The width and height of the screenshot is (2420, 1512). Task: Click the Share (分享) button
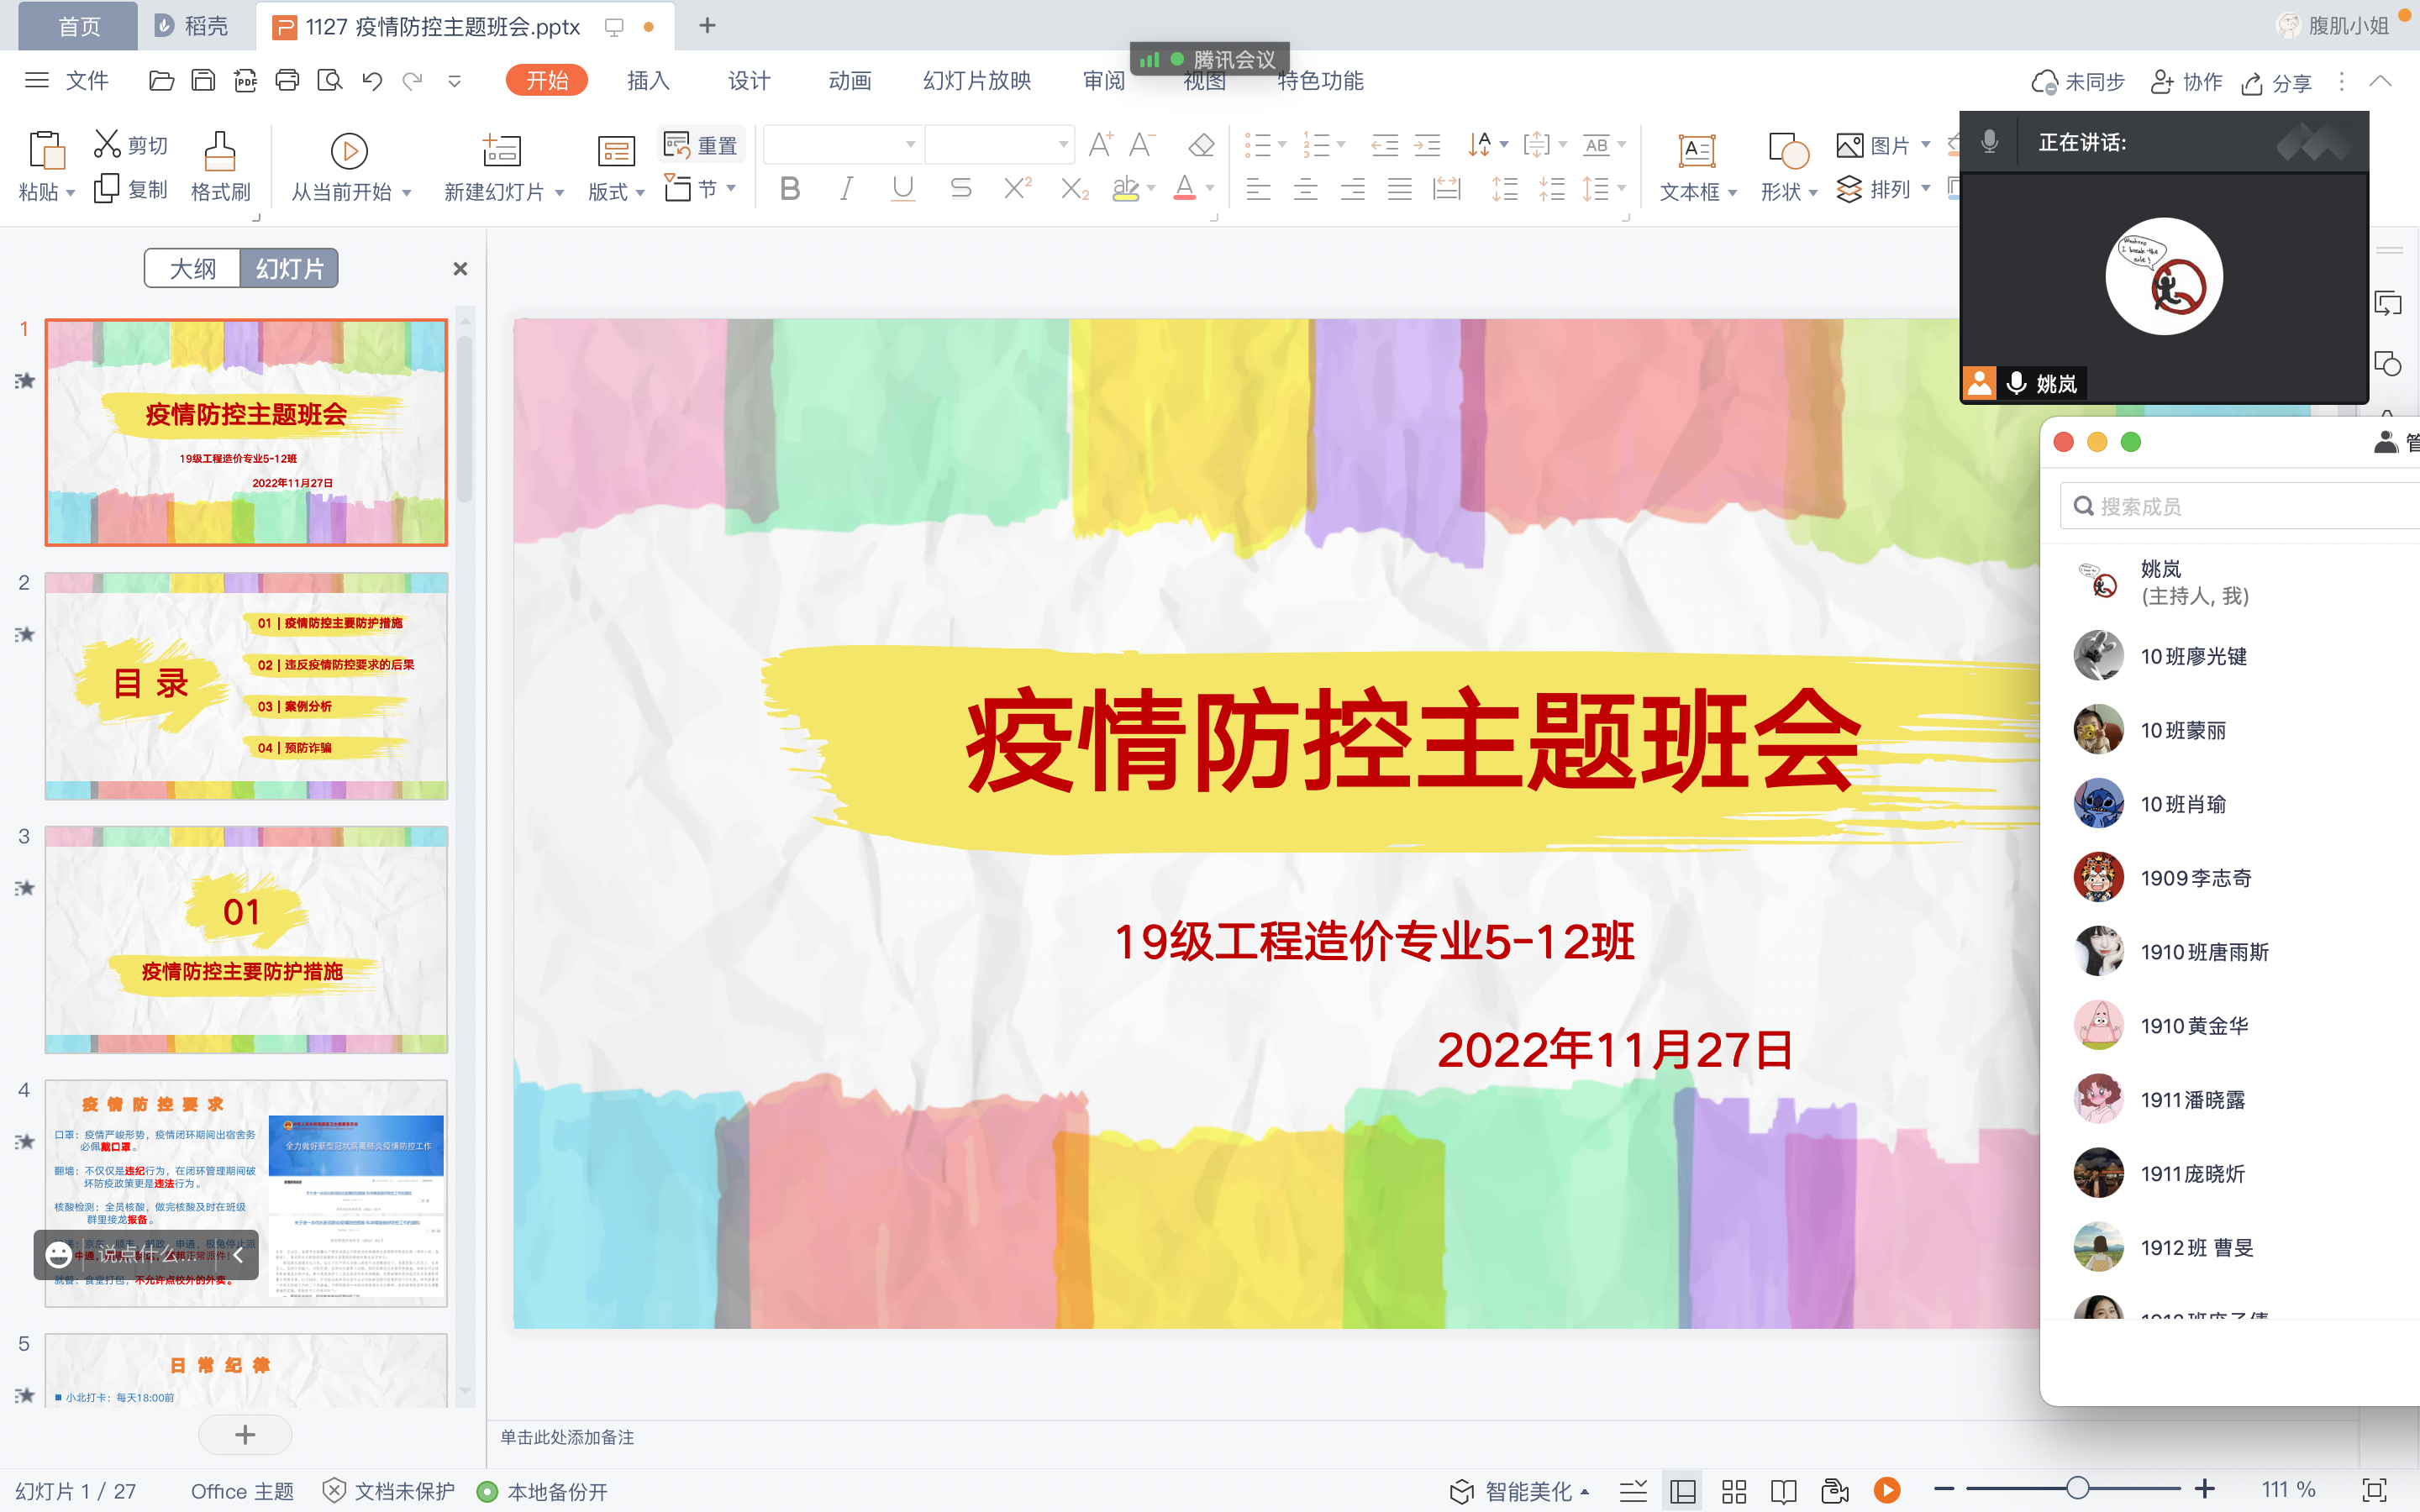point(2278,82)
